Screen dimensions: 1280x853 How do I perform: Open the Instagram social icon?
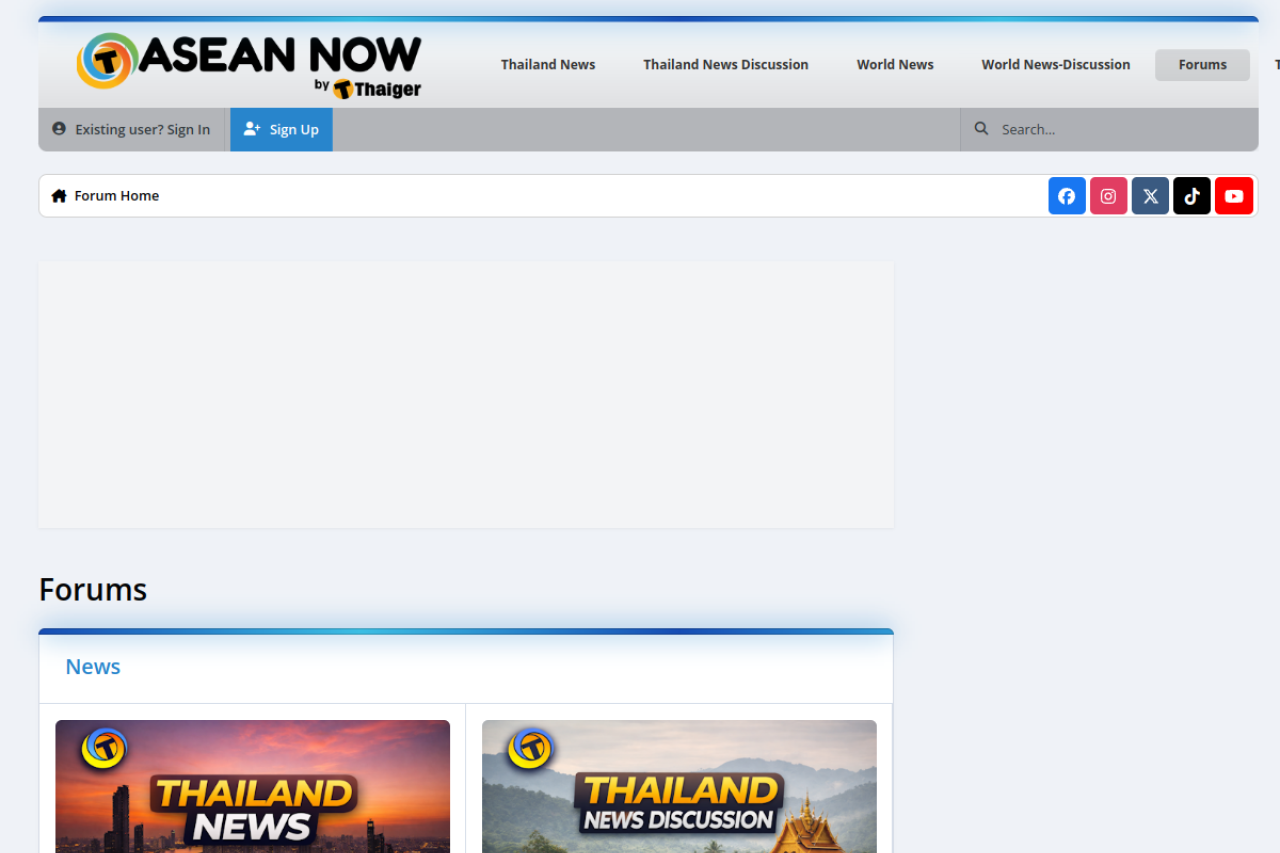click(x=1108, y=196)
